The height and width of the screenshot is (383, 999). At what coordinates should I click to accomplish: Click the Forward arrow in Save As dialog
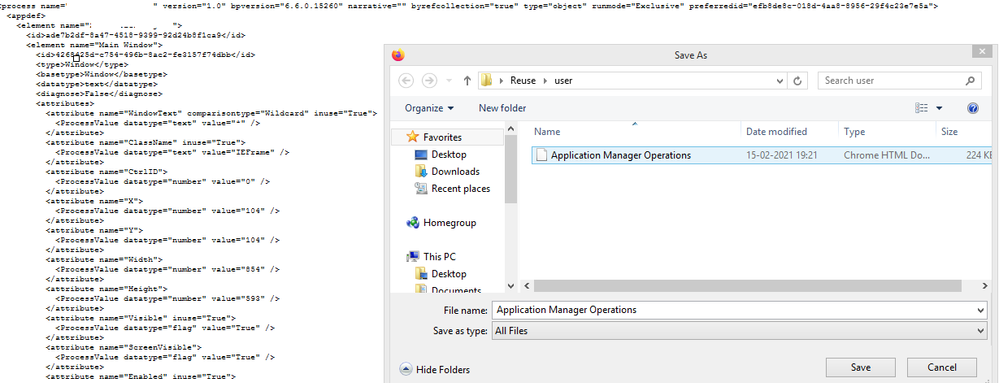pos(429,81)
